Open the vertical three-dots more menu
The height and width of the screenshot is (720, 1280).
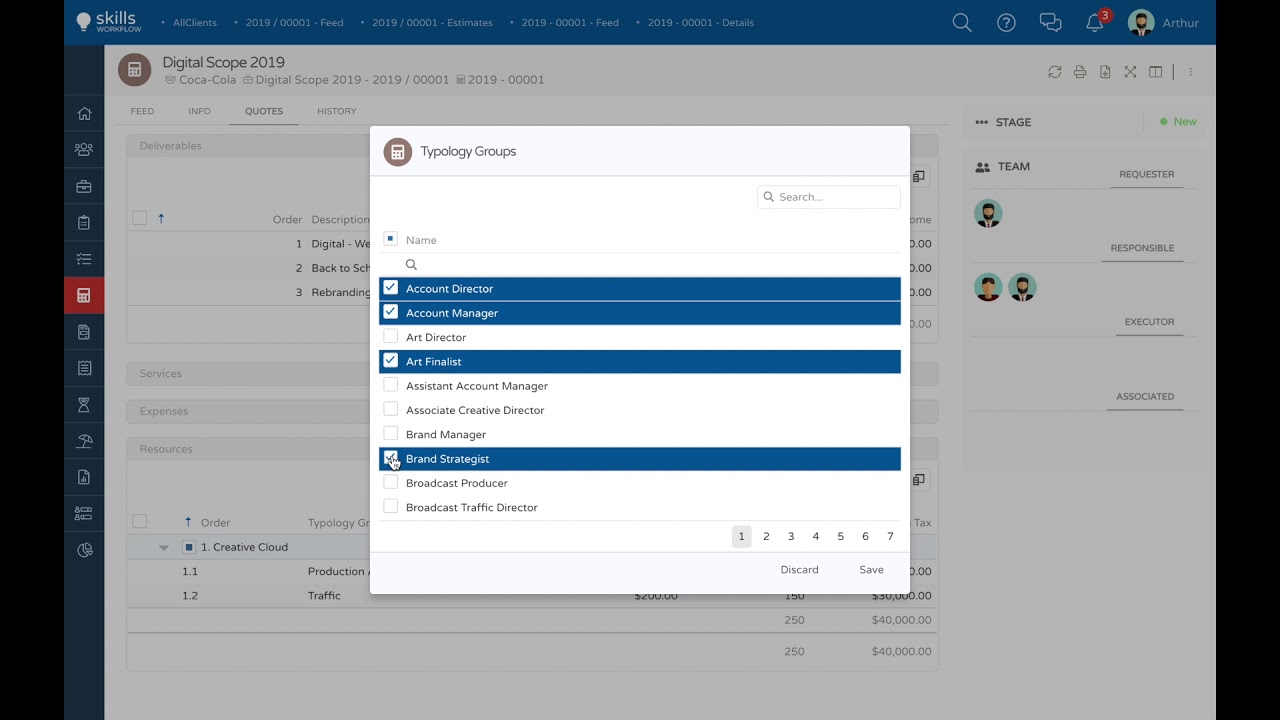point(1190,72)
